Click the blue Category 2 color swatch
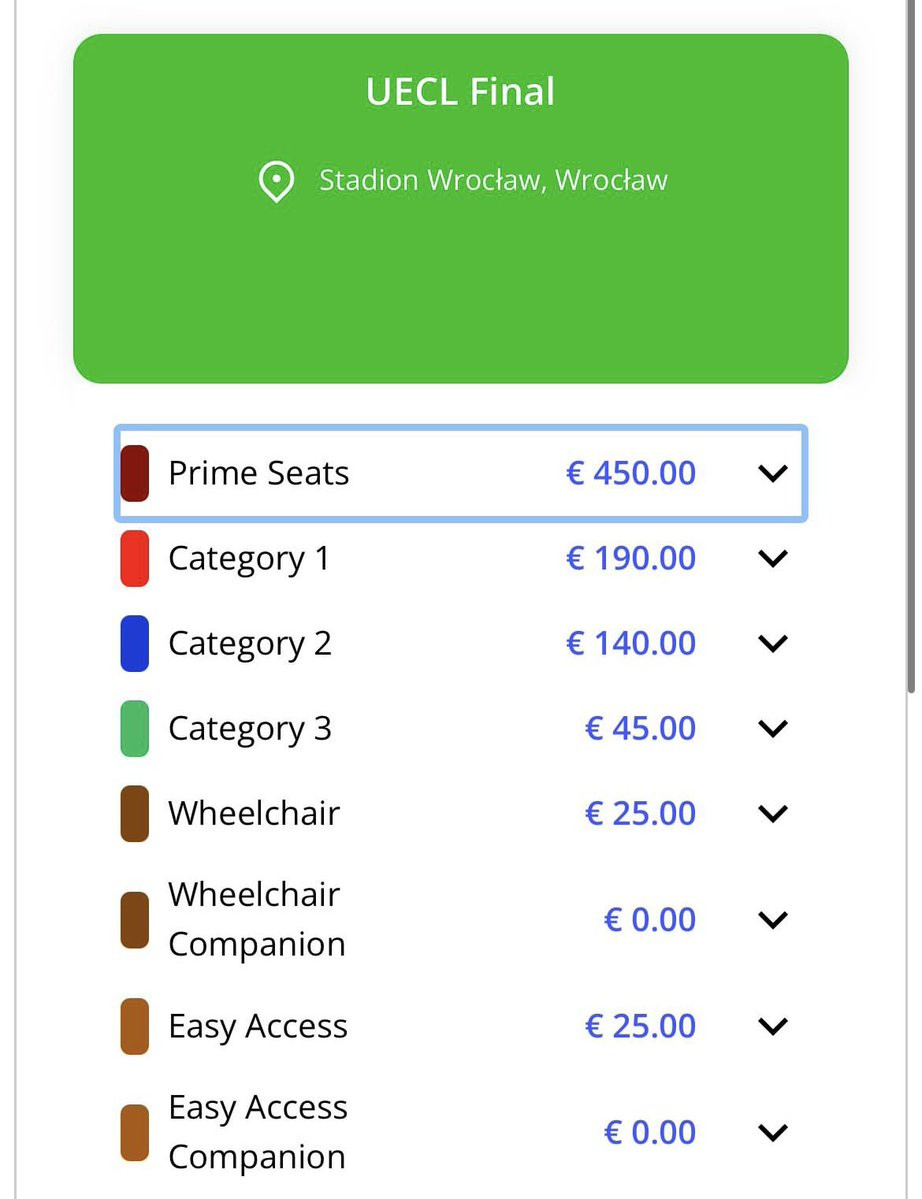The height and width of the screenshot is (1199, 922). click(x=135, y=643)
